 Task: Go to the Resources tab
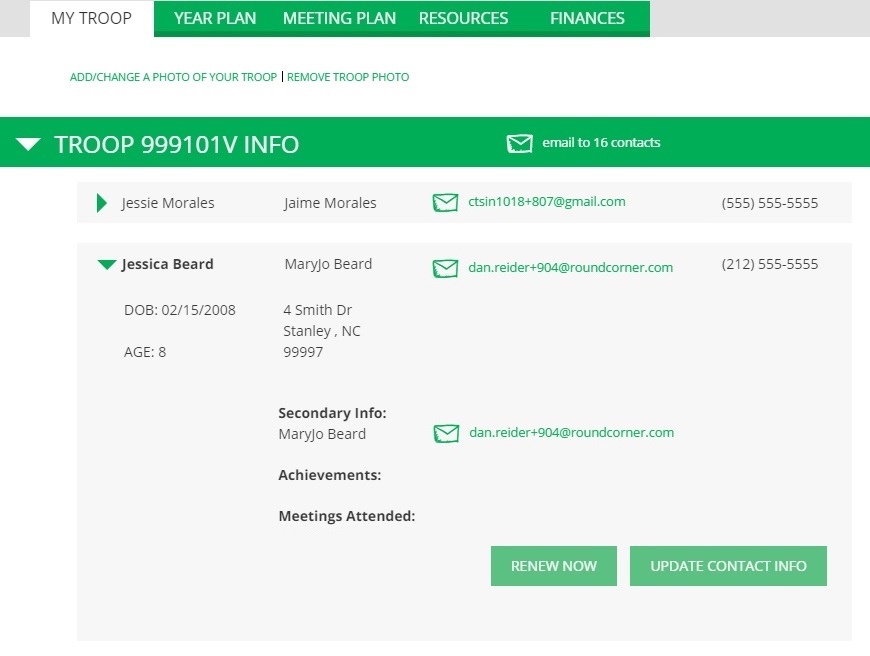[x=463, y=18]
